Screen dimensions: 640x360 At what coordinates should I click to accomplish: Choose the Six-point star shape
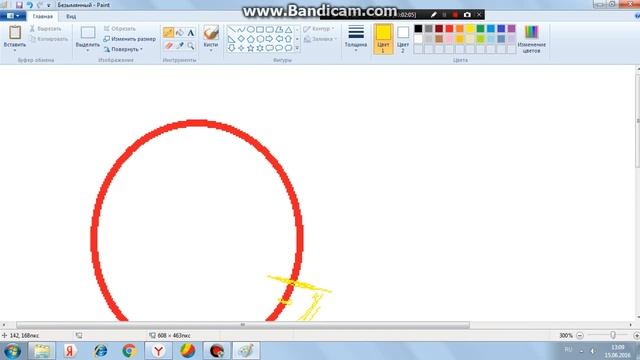(260, 48)
